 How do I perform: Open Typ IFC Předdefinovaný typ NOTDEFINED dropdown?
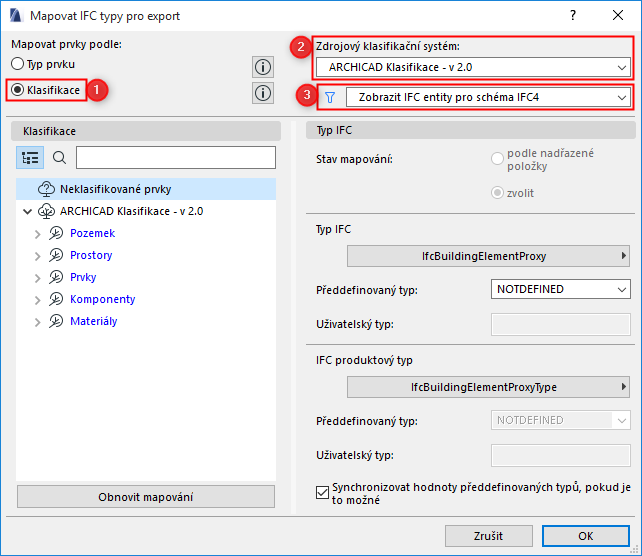[561, 289]
